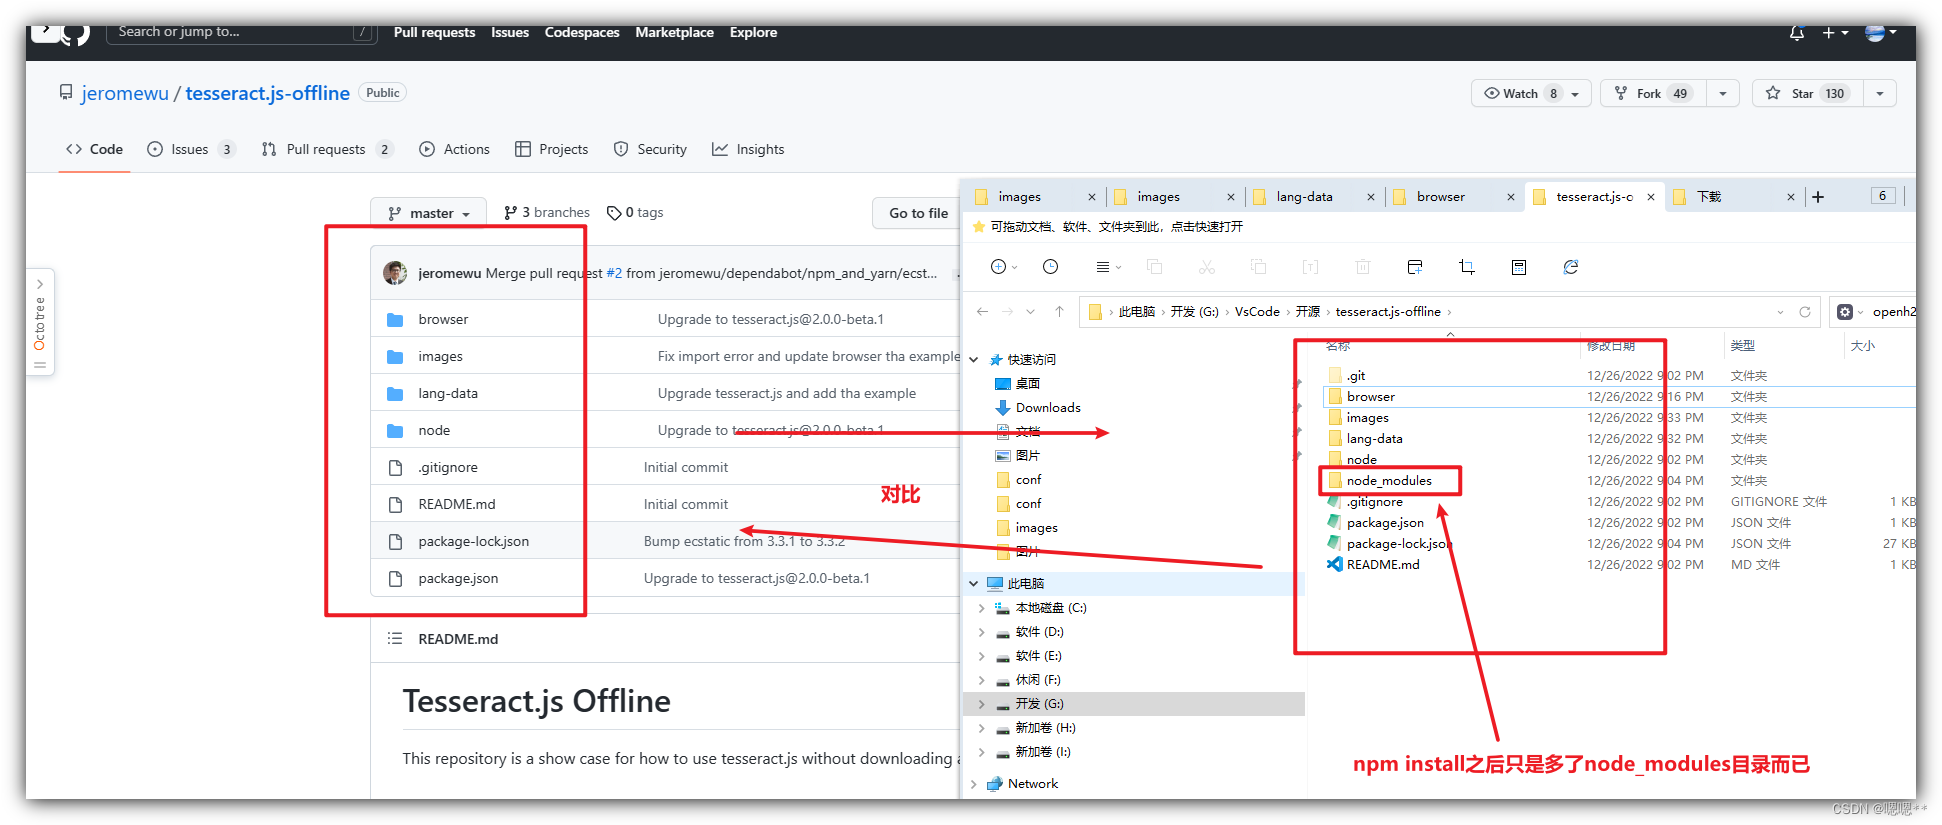Click the explorer Internet Explorer refresh-style icon
The width and height of the screenshot is (1942, 825).
1571,267
